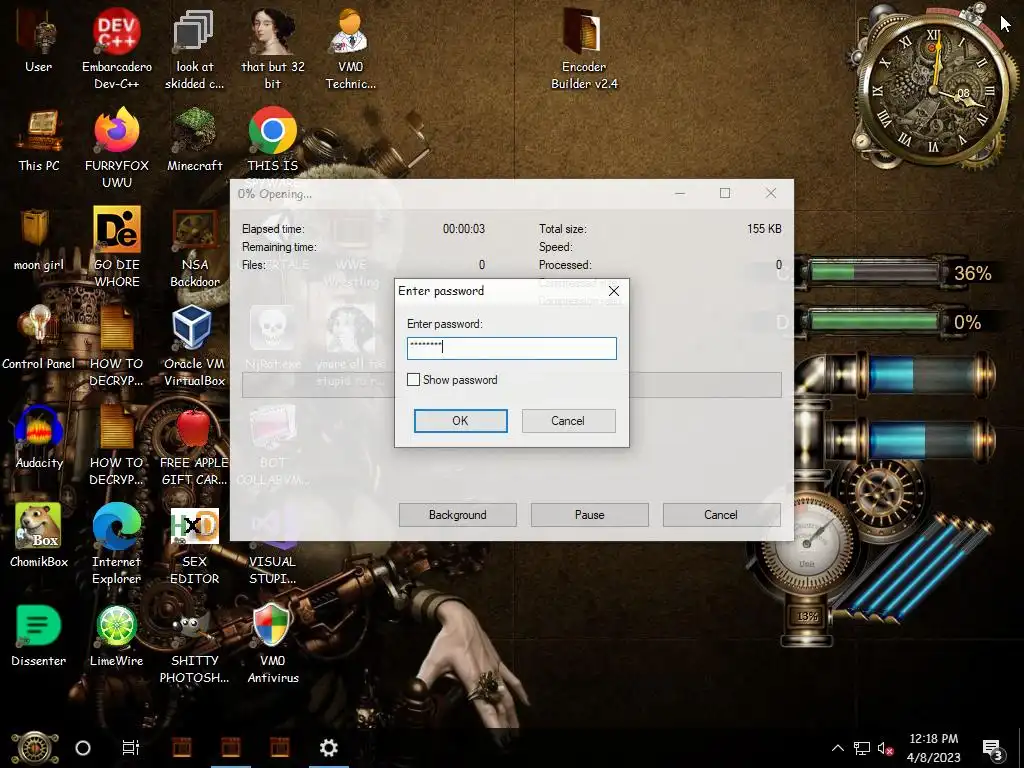The height and width of the screenshot is (768, 1024).
Task: Click Background button in extraction window
Action: [457, 515]
